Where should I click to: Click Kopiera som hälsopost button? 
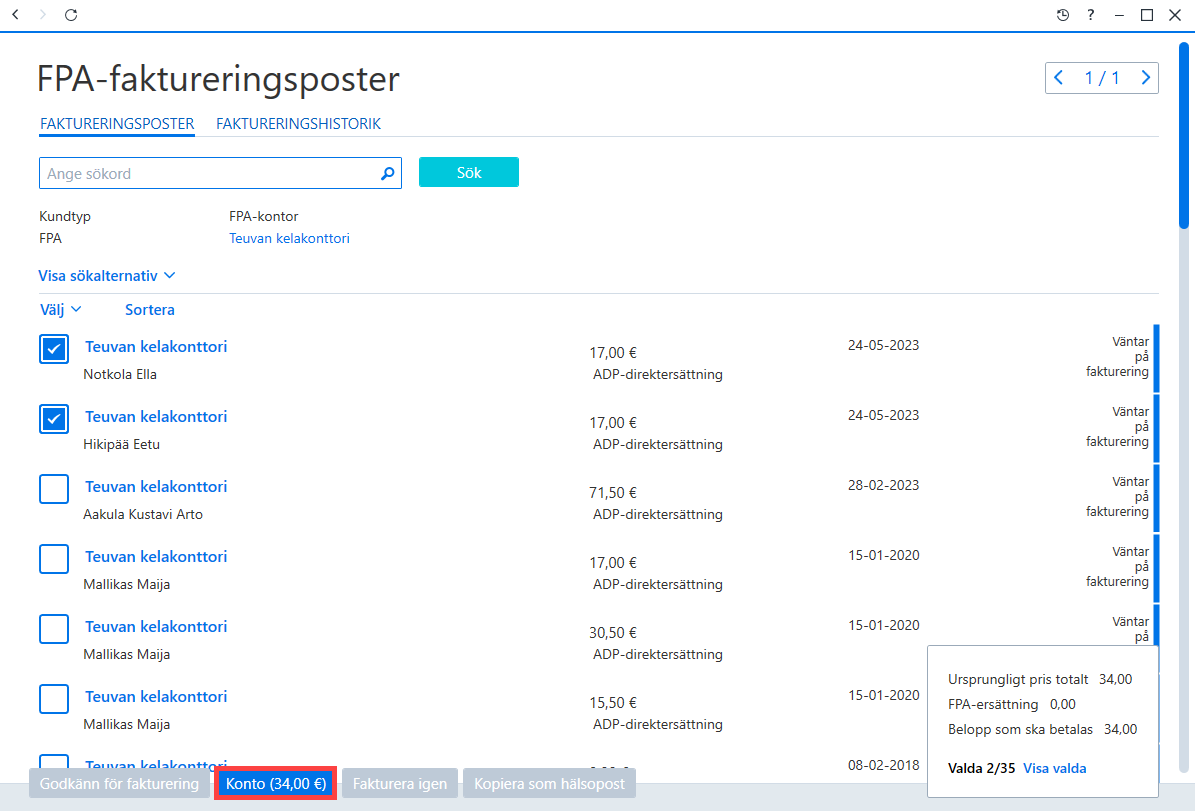pyautogui.click(x=549, y=784)
